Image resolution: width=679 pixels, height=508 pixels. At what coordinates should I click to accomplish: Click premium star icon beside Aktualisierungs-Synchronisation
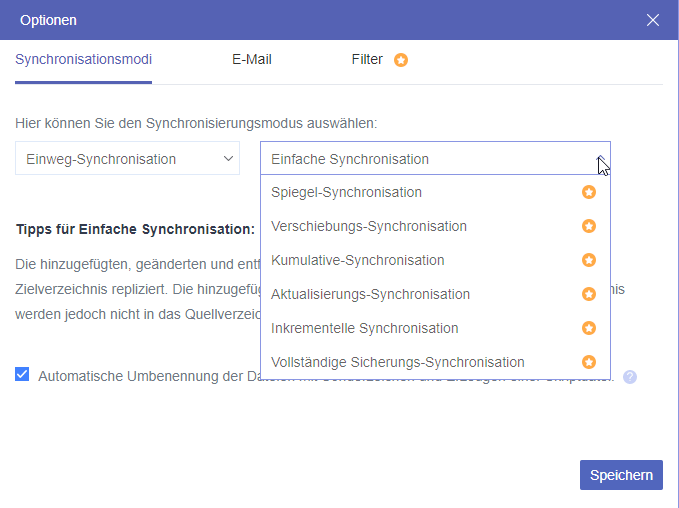(x=589, y=294)
